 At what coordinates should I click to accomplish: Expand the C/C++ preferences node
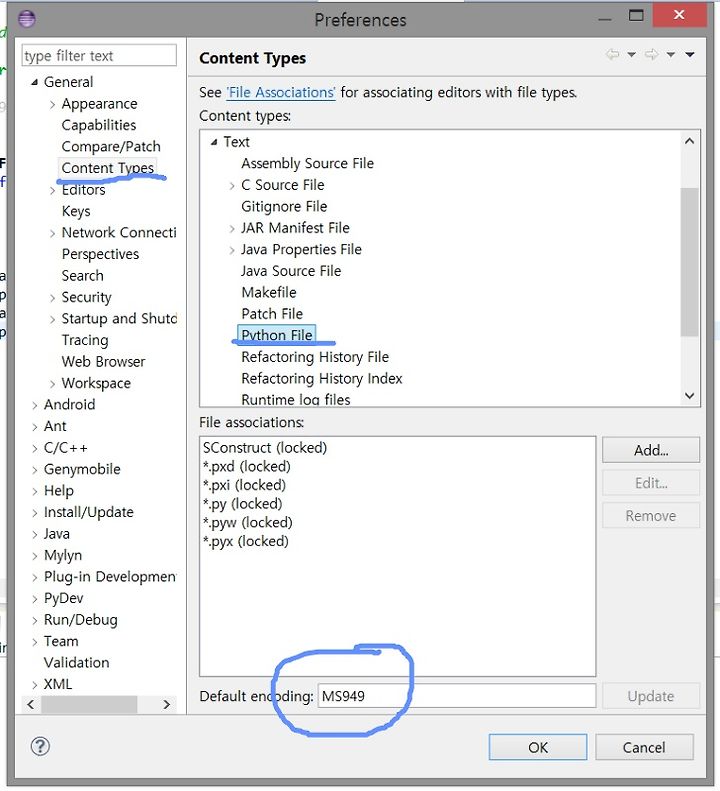pyautogui.click(x=35, y=448)
